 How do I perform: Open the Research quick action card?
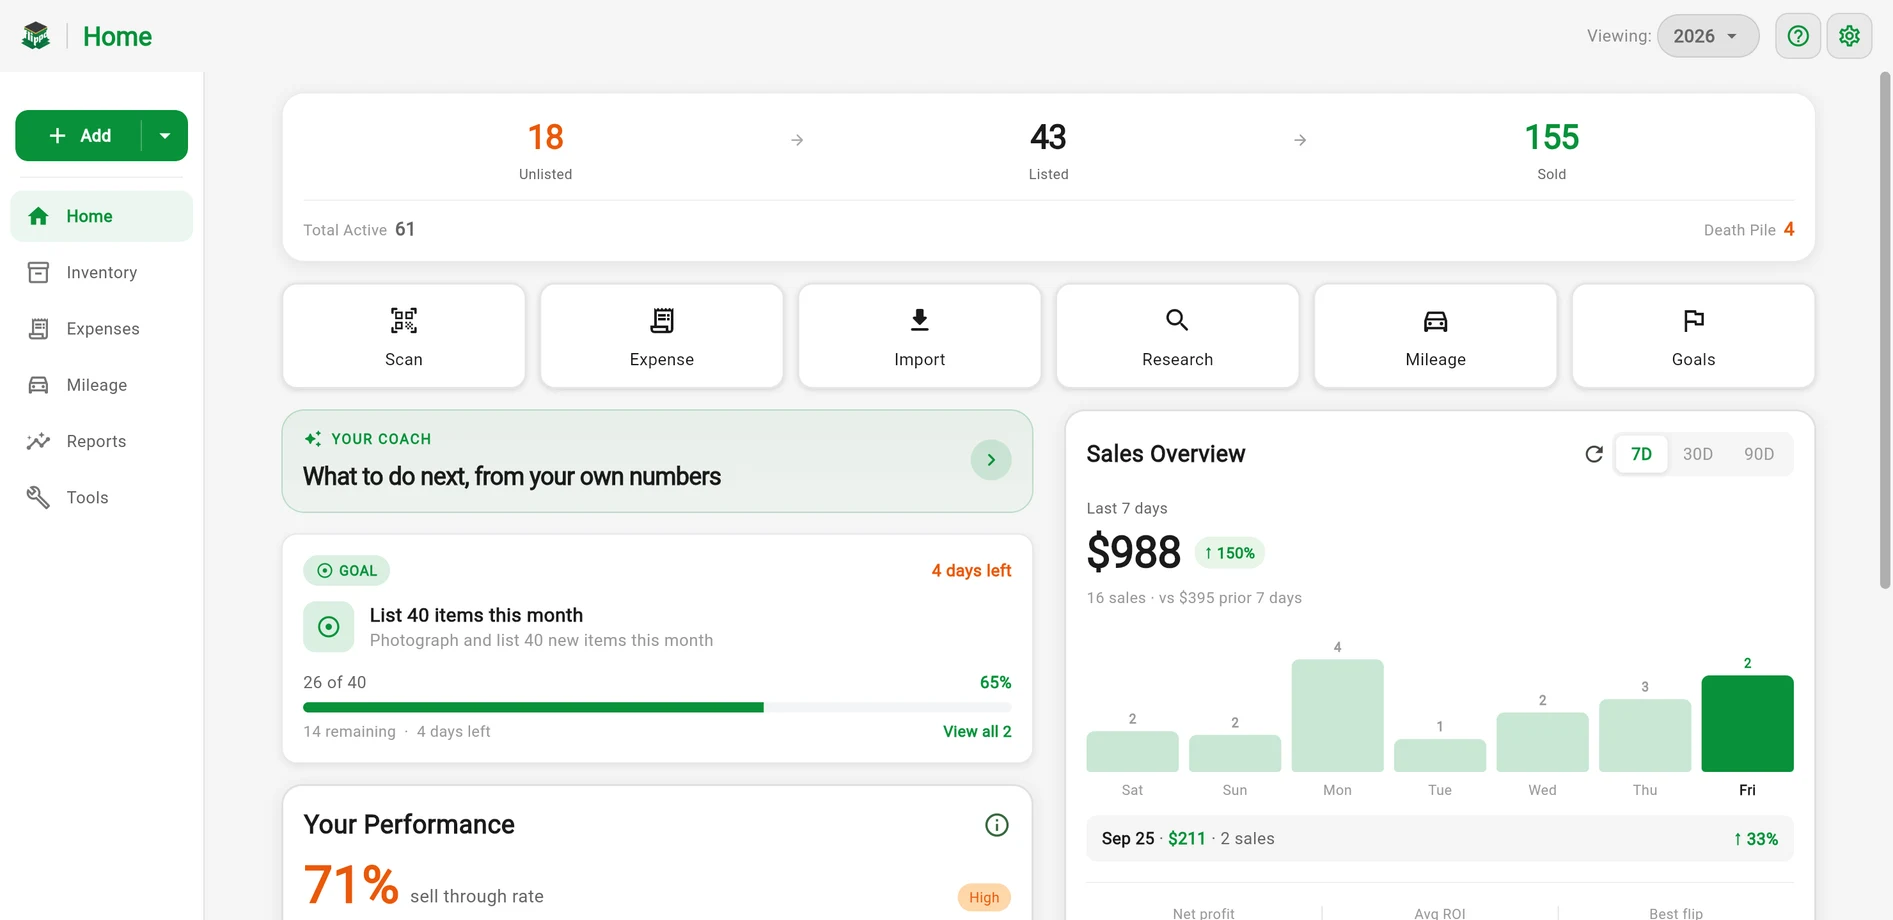1178,336
